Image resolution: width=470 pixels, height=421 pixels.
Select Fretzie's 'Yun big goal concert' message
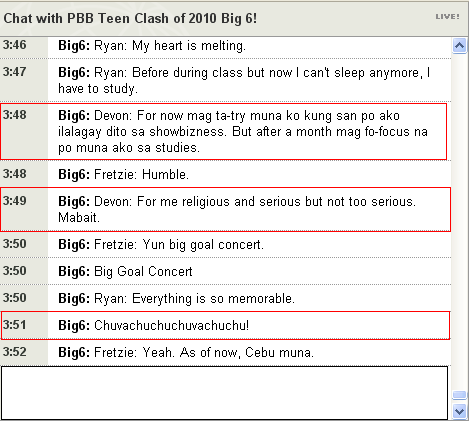tap(226, 244)
